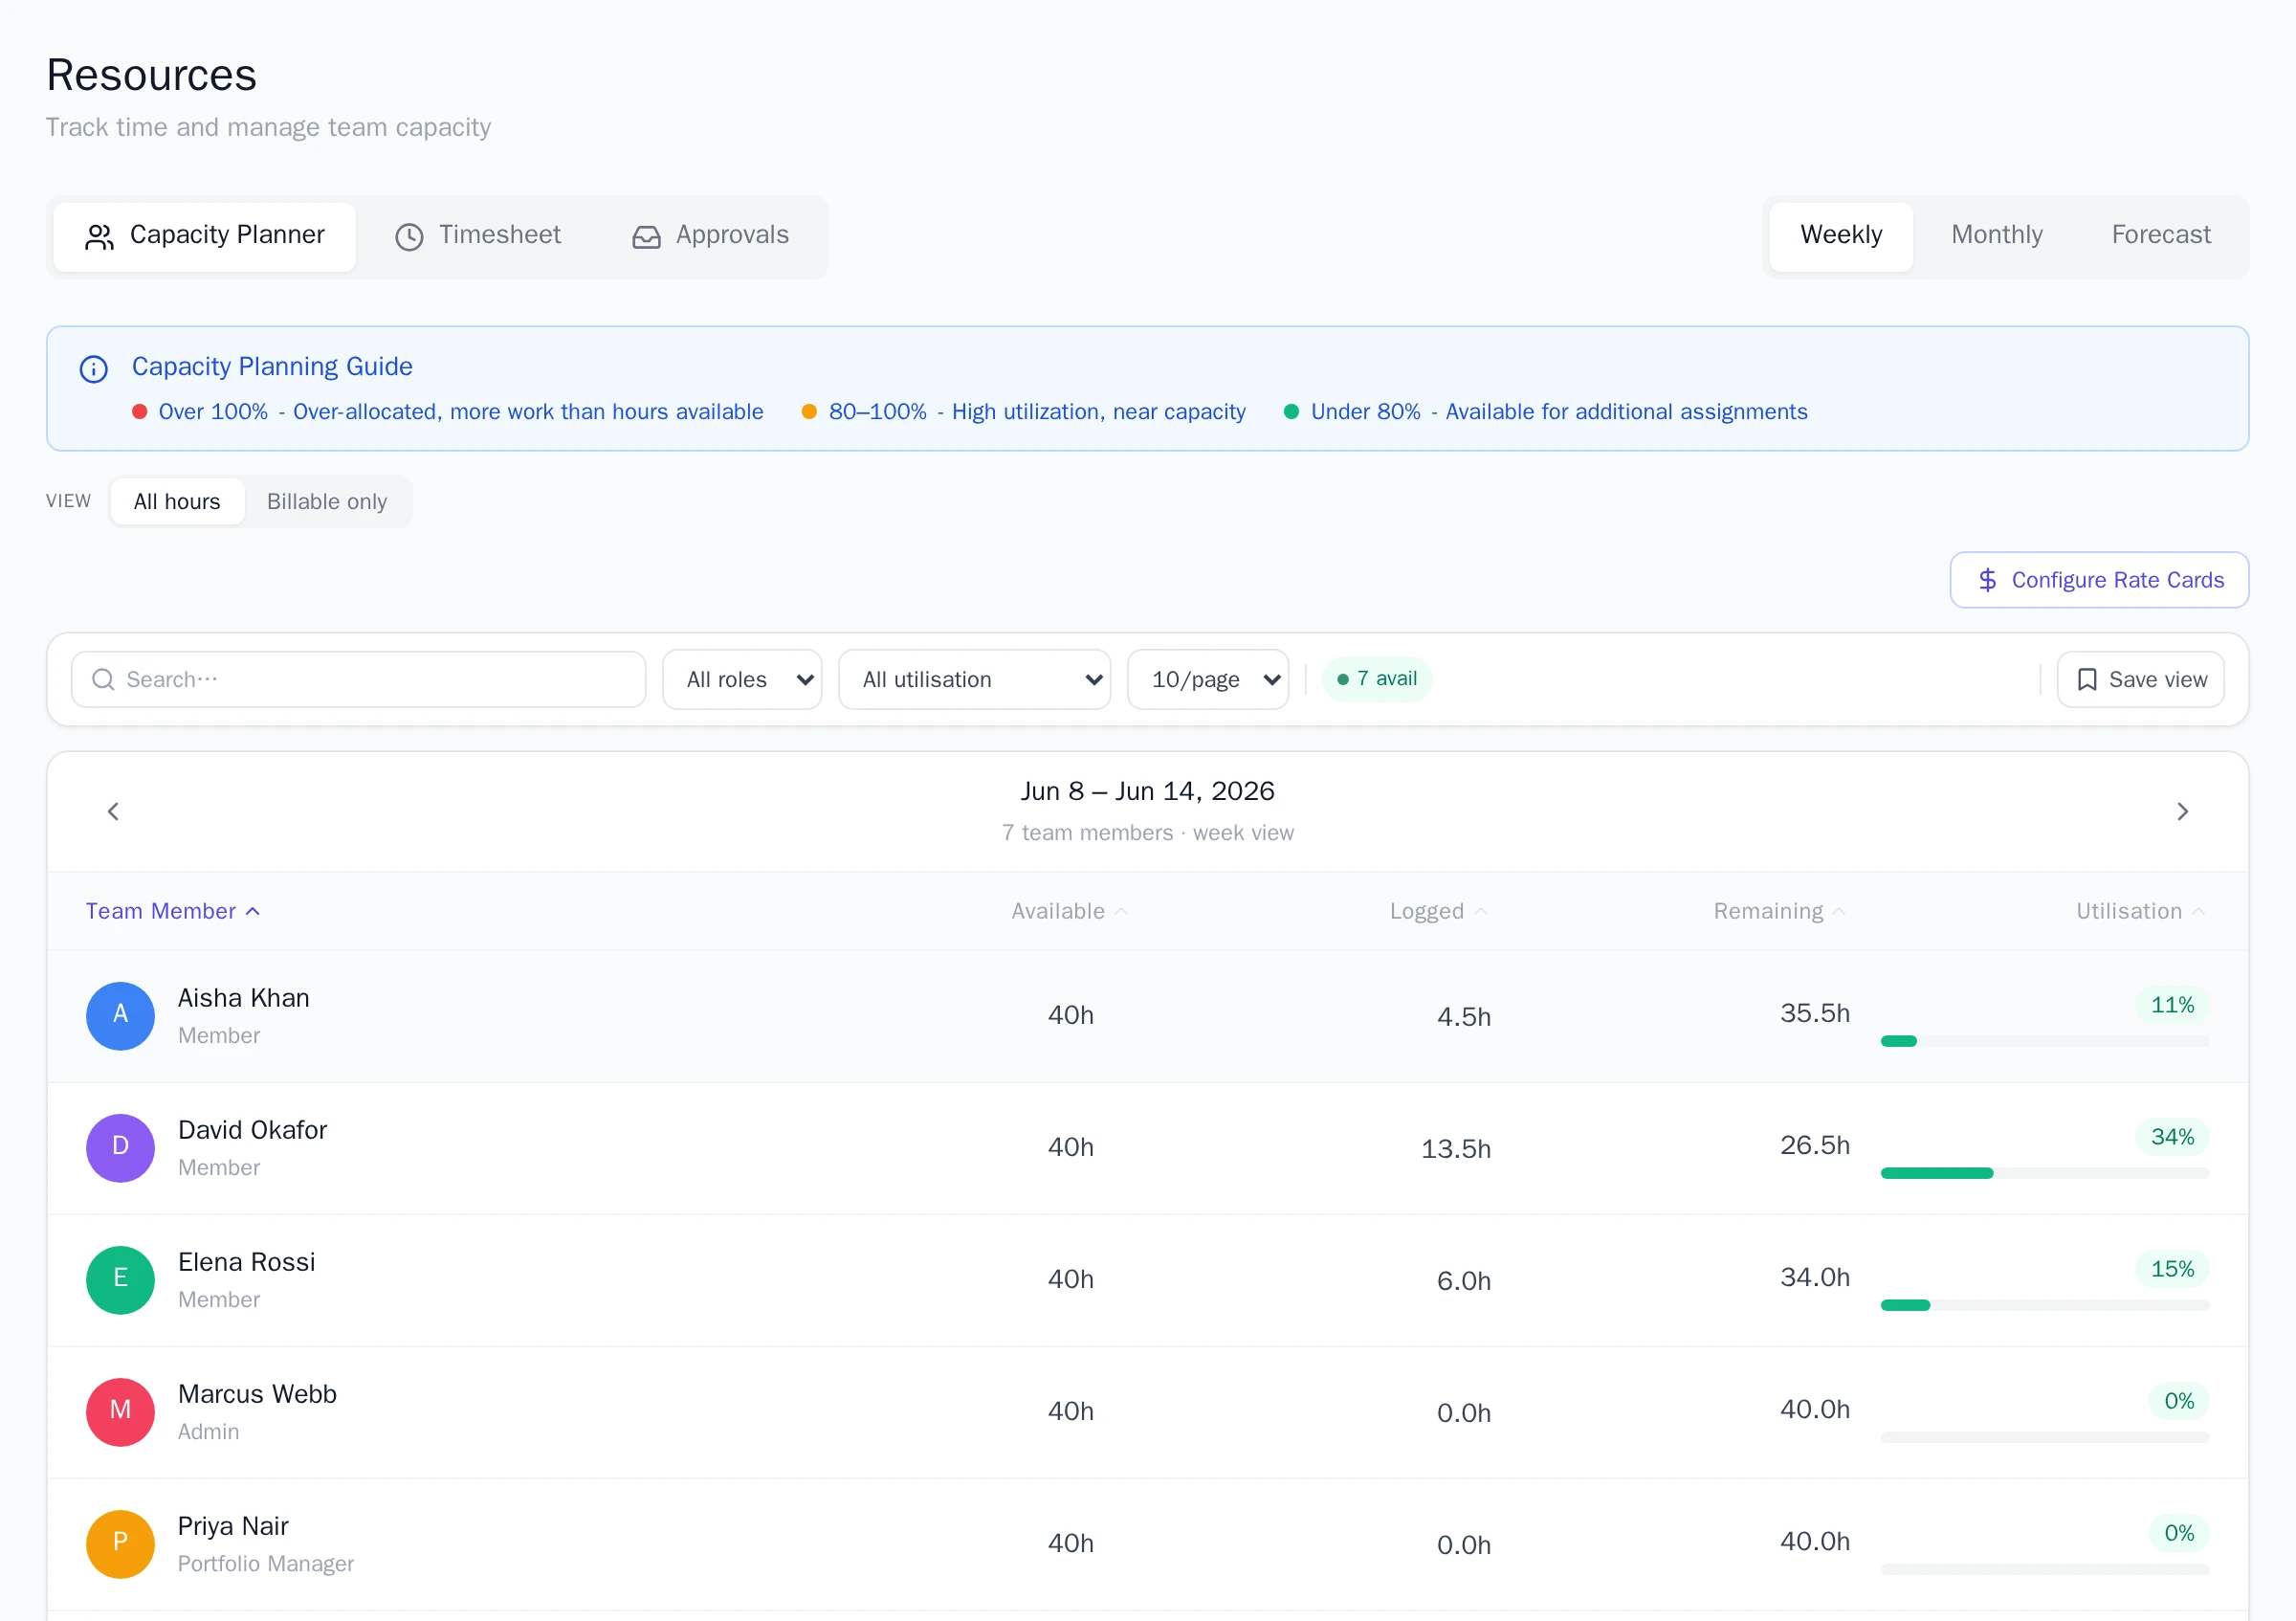Select the Priya Nair name
This screenshot has width=2296, height=1621.
(x=233, y=1526)
